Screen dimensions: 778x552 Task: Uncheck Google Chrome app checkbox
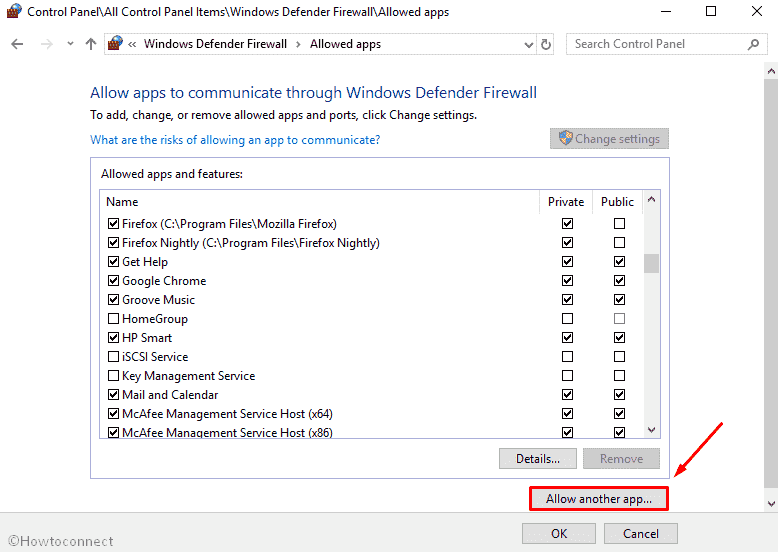click(x=114, y=281)
